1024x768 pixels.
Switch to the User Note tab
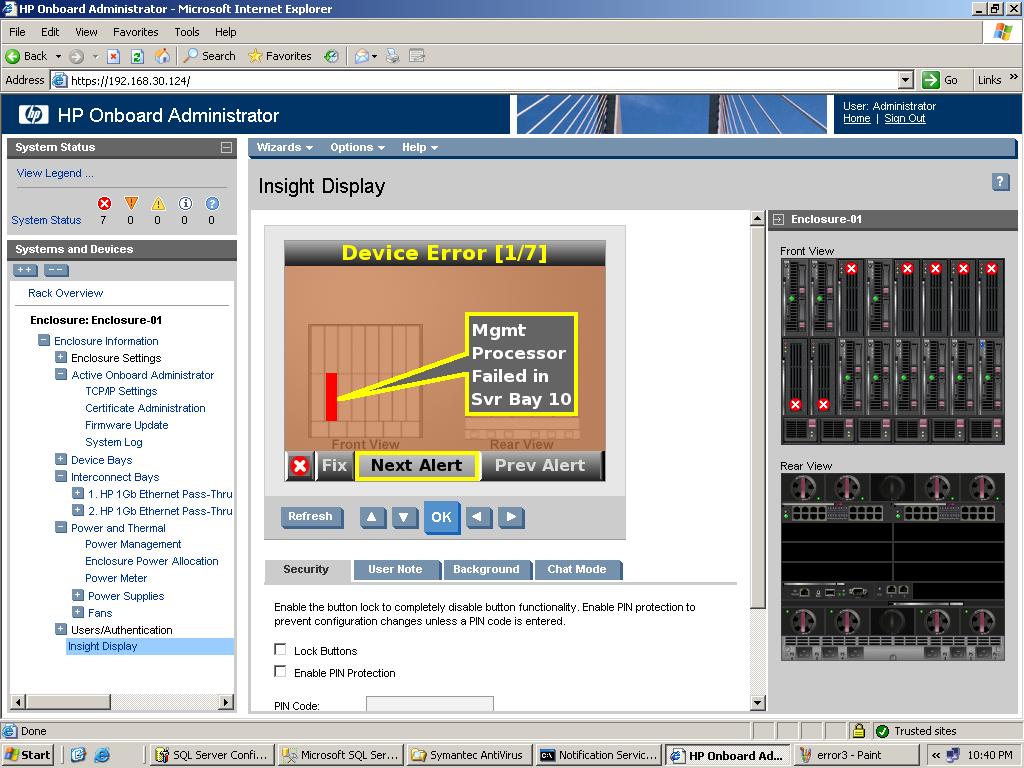click(x=395, y=569)
